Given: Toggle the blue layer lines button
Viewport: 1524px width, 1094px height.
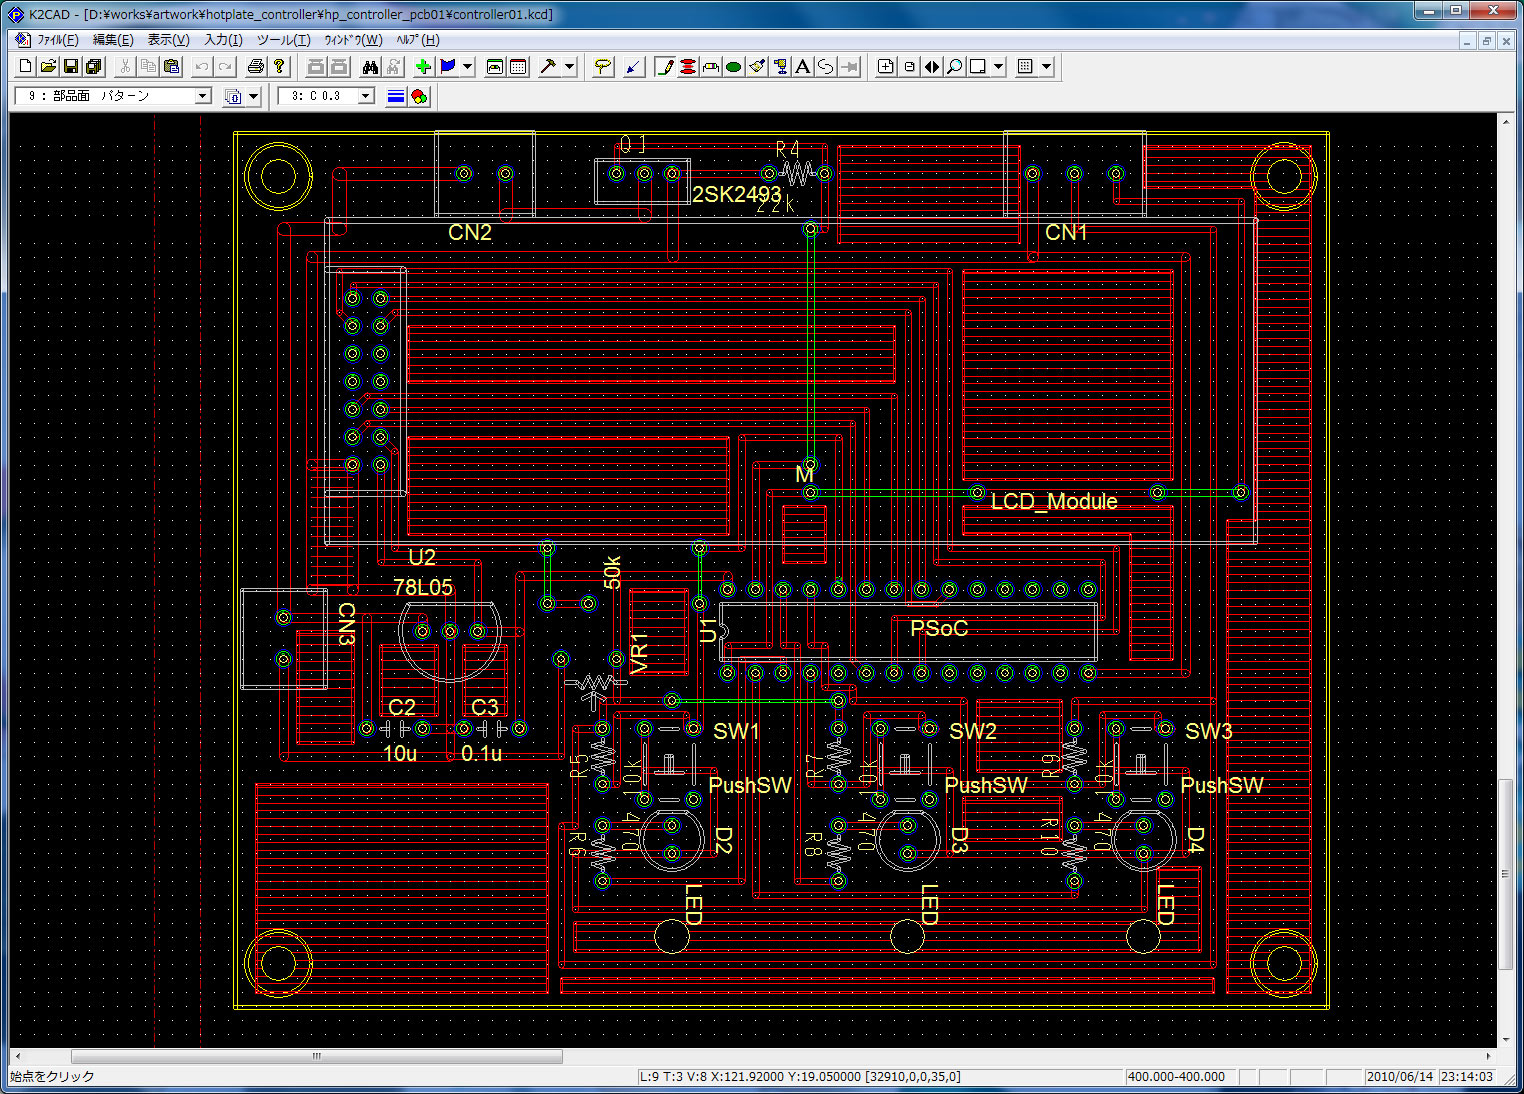Looking at the screenshot, I should [396, 96].
